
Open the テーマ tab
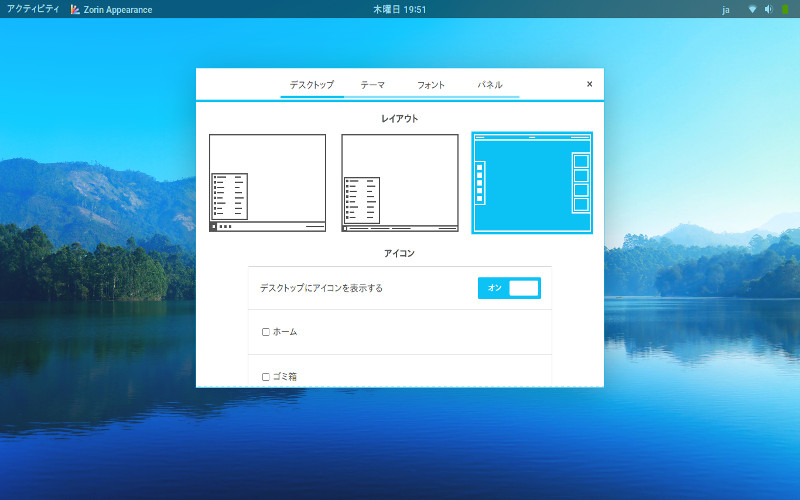[x=372, y=85]
